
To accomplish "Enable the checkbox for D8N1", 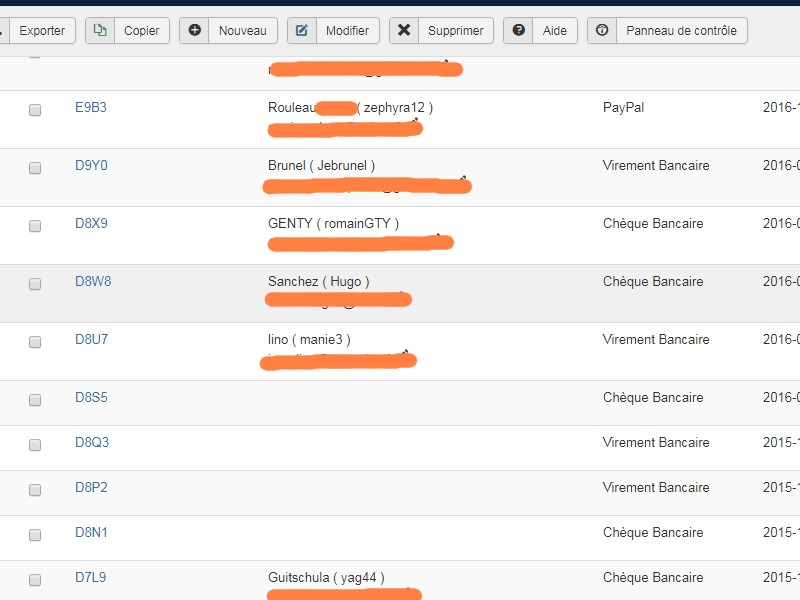I will pos(35,535).
